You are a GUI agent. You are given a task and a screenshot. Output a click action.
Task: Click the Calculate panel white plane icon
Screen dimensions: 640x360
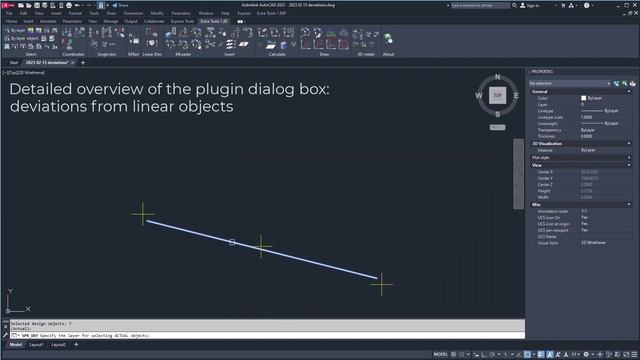pos(271,44)
